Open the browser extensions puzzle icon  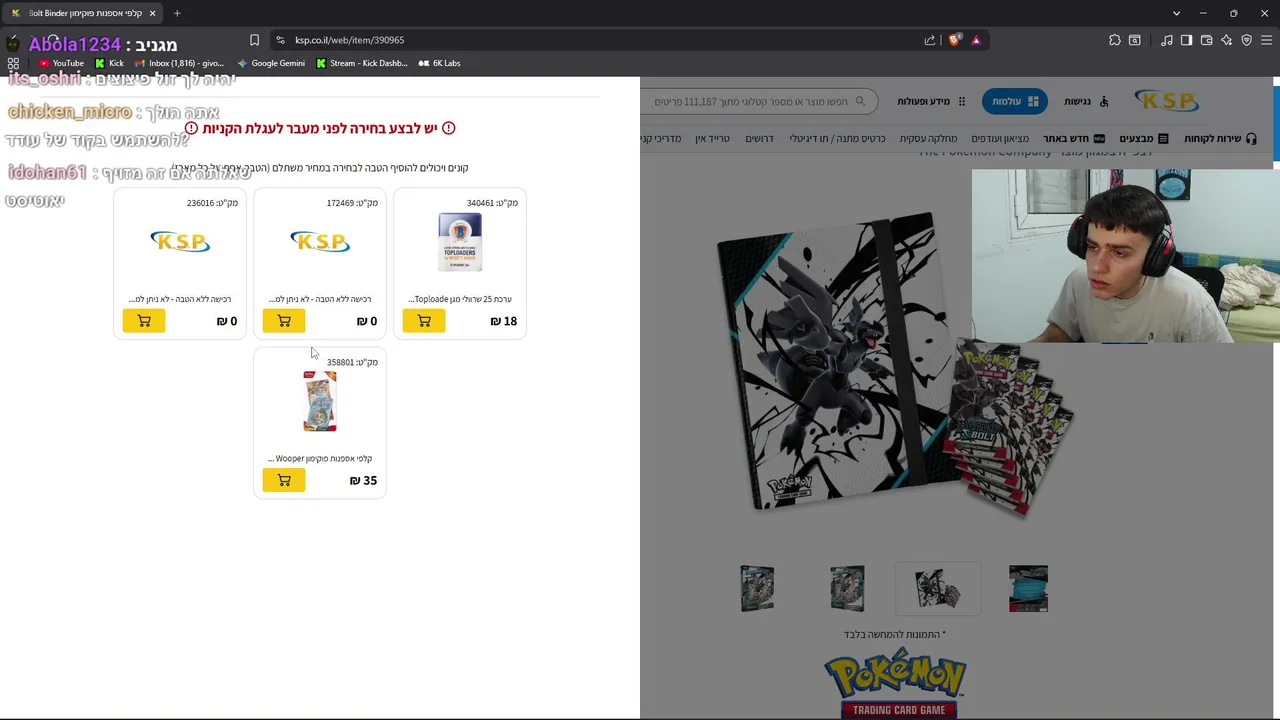(1115, 40)
